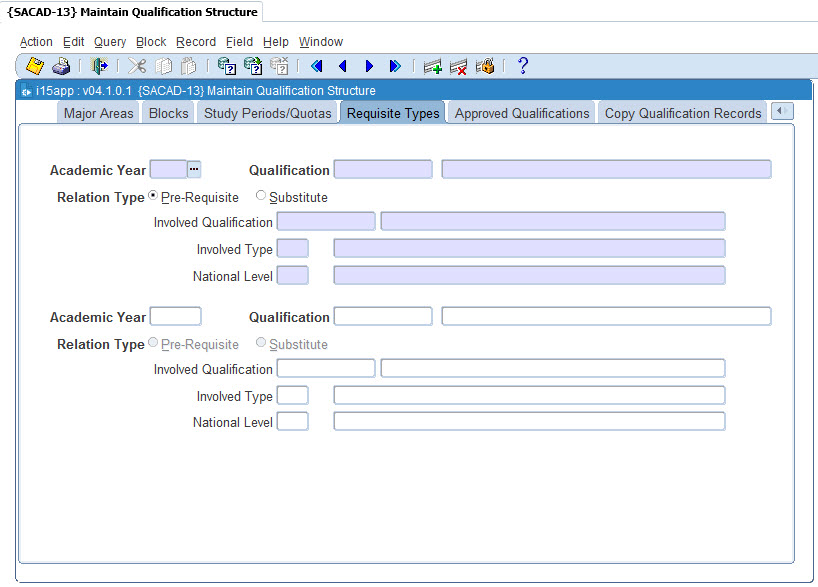The height and width of the screenshot is (587, 818).
Task: Jump to last record arrow
Action: 395,66
